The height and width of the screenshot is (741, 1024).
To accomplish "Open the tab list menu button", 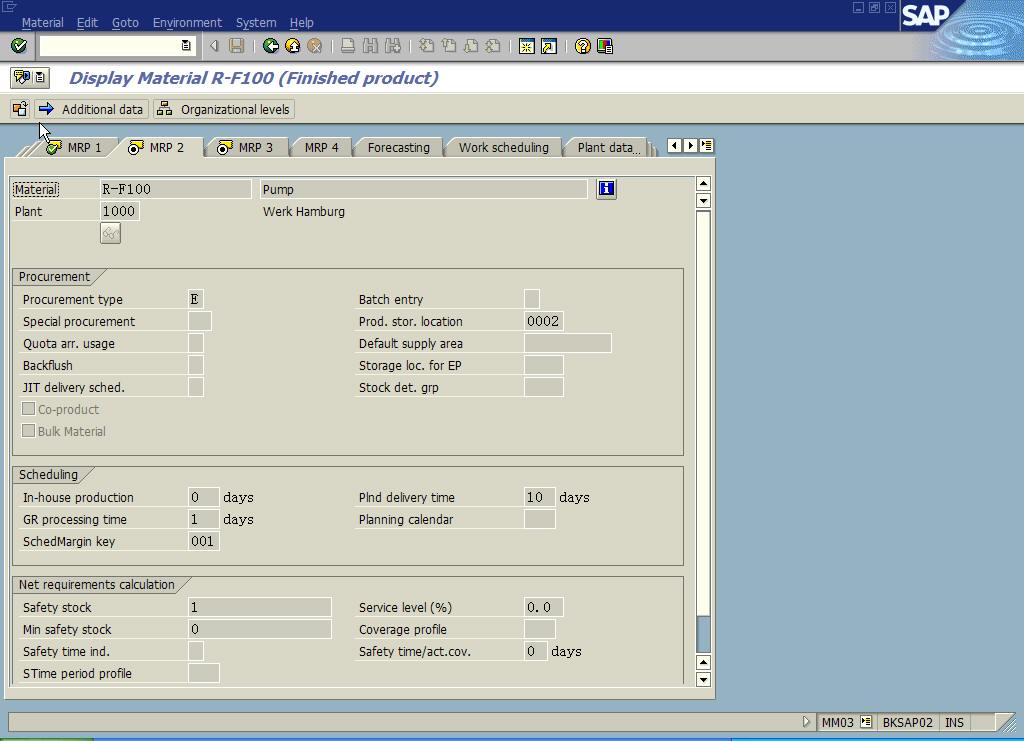I will pyautogui.click(x=707, y=146).
